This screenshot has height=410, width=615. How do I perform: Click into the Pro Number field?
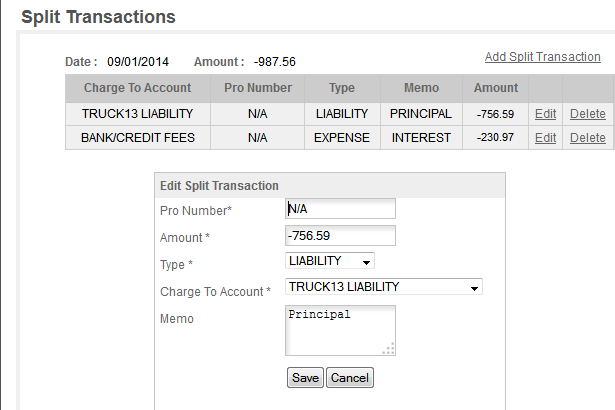tap(340, 209)
